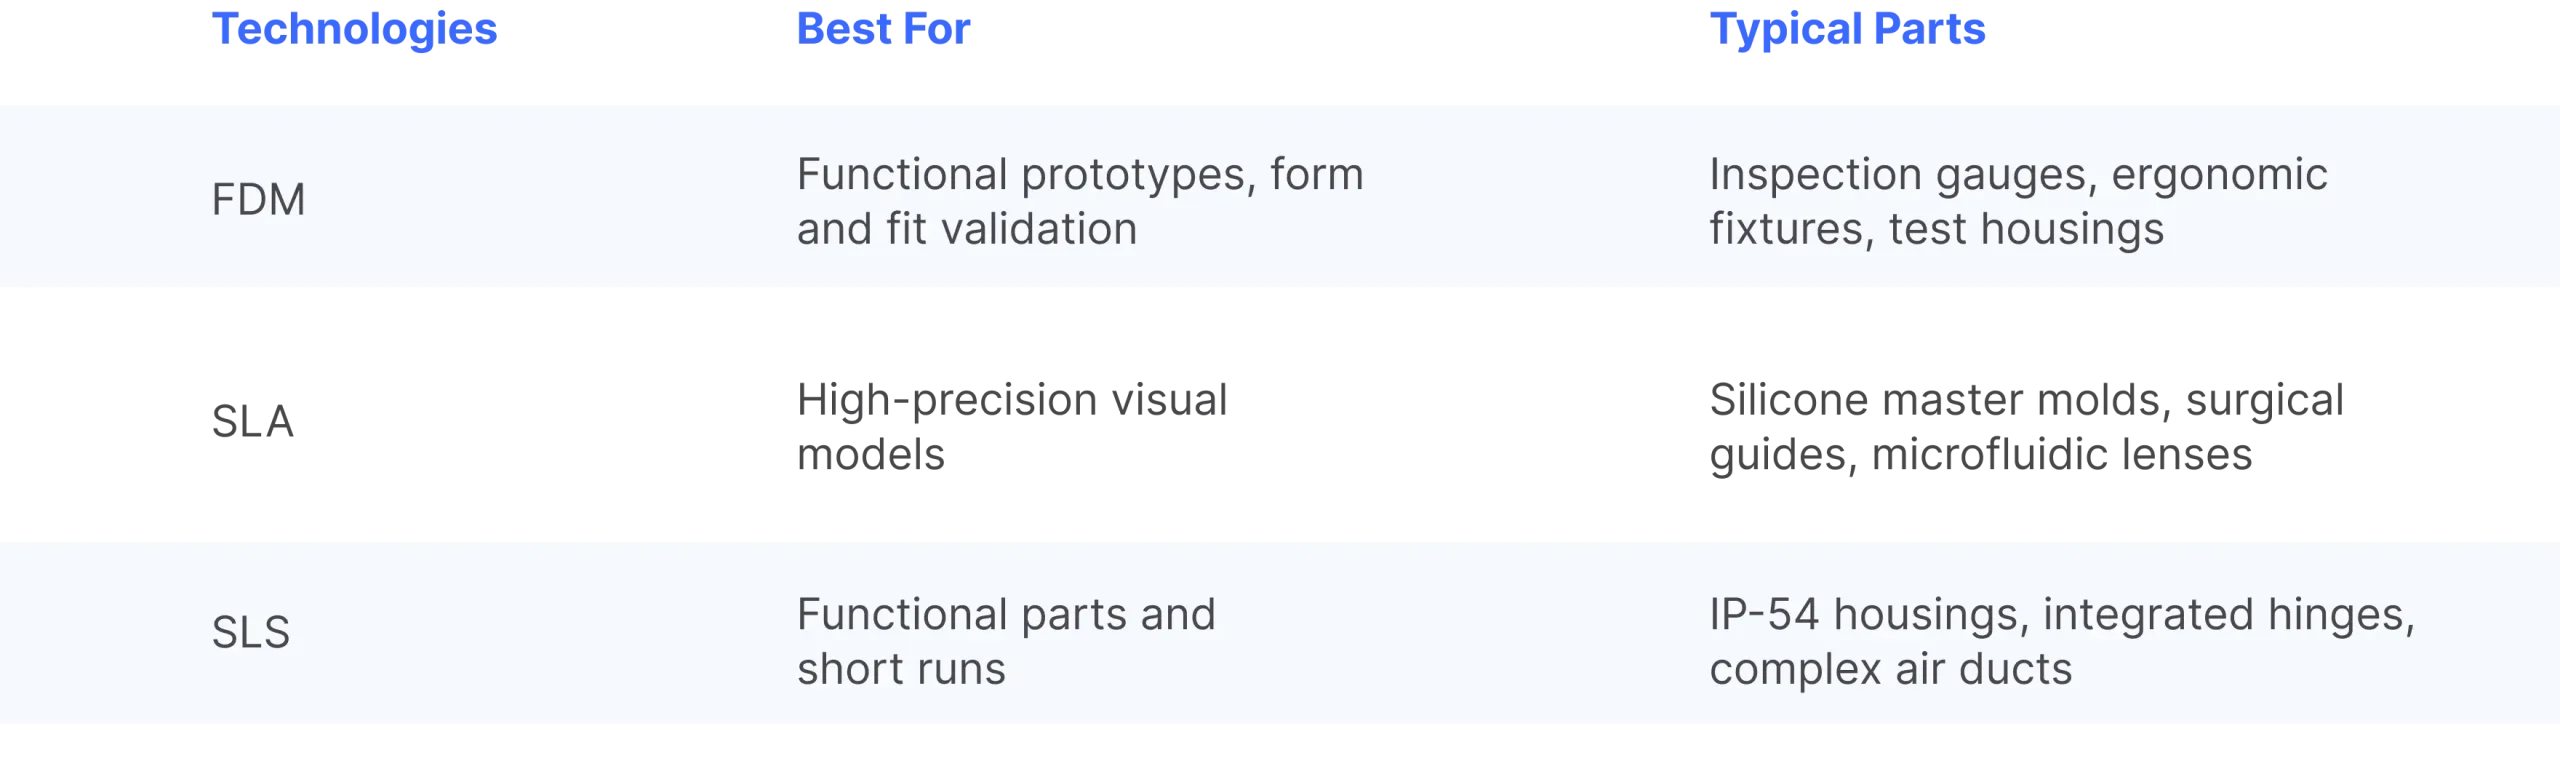This screenshot has height=782, width=2560.
Task: Select the SLS technology cell
Action: [x=250, y=632]
